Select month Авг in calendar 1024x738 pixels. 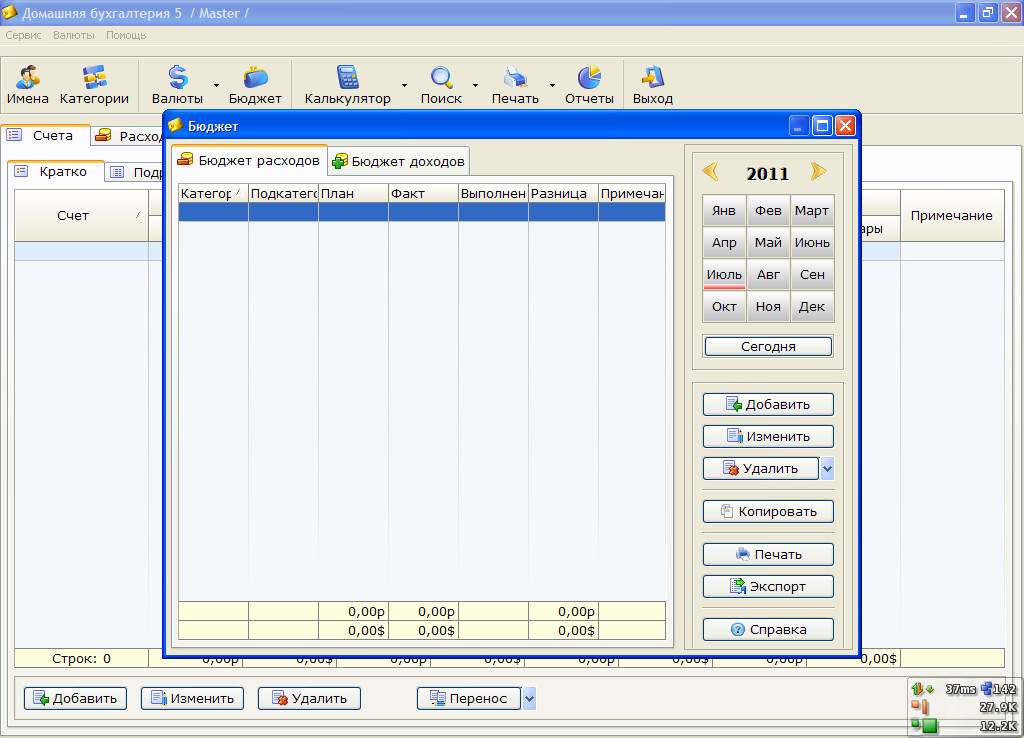(768, 274)
